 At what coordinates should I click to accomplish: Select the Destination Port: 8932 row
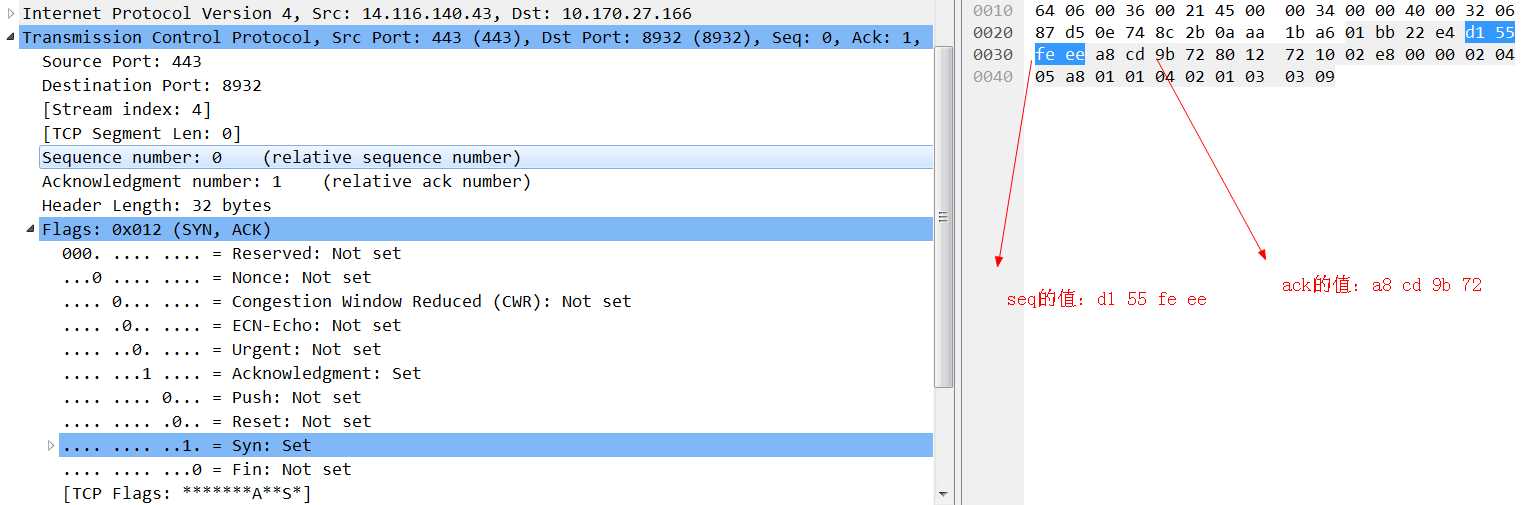(x=486, y=85)
